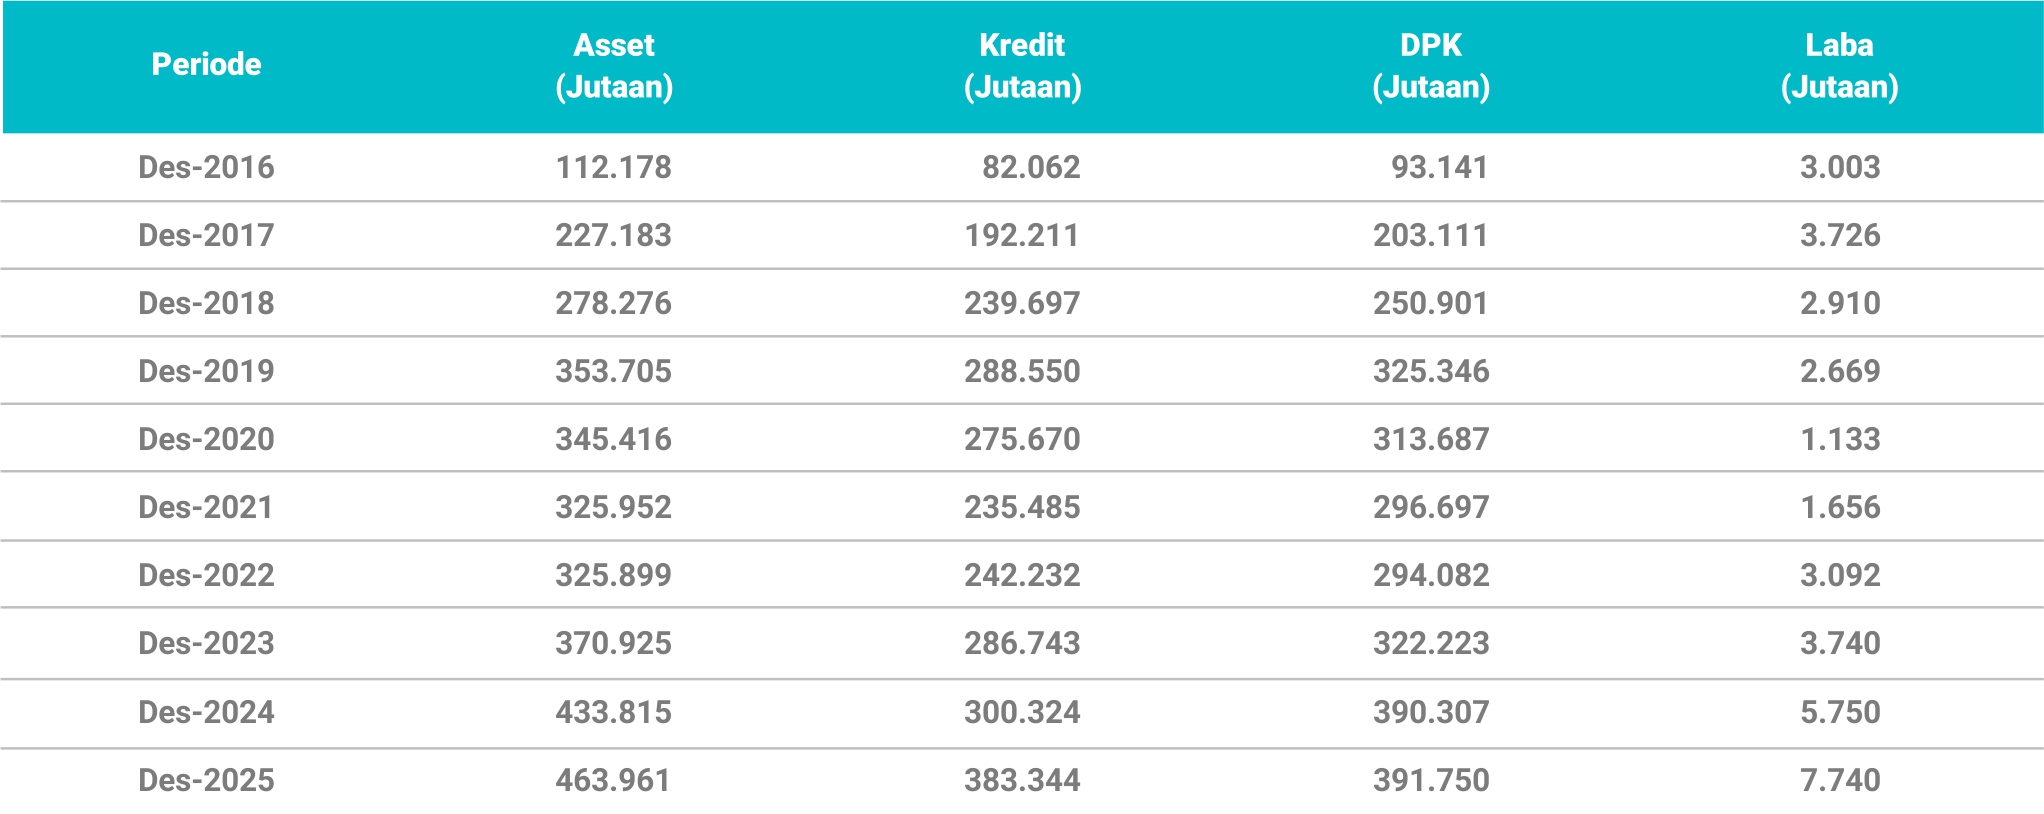Select the Kredit value 383.344
2044x814 pixels.
[x=1022, y=780]
